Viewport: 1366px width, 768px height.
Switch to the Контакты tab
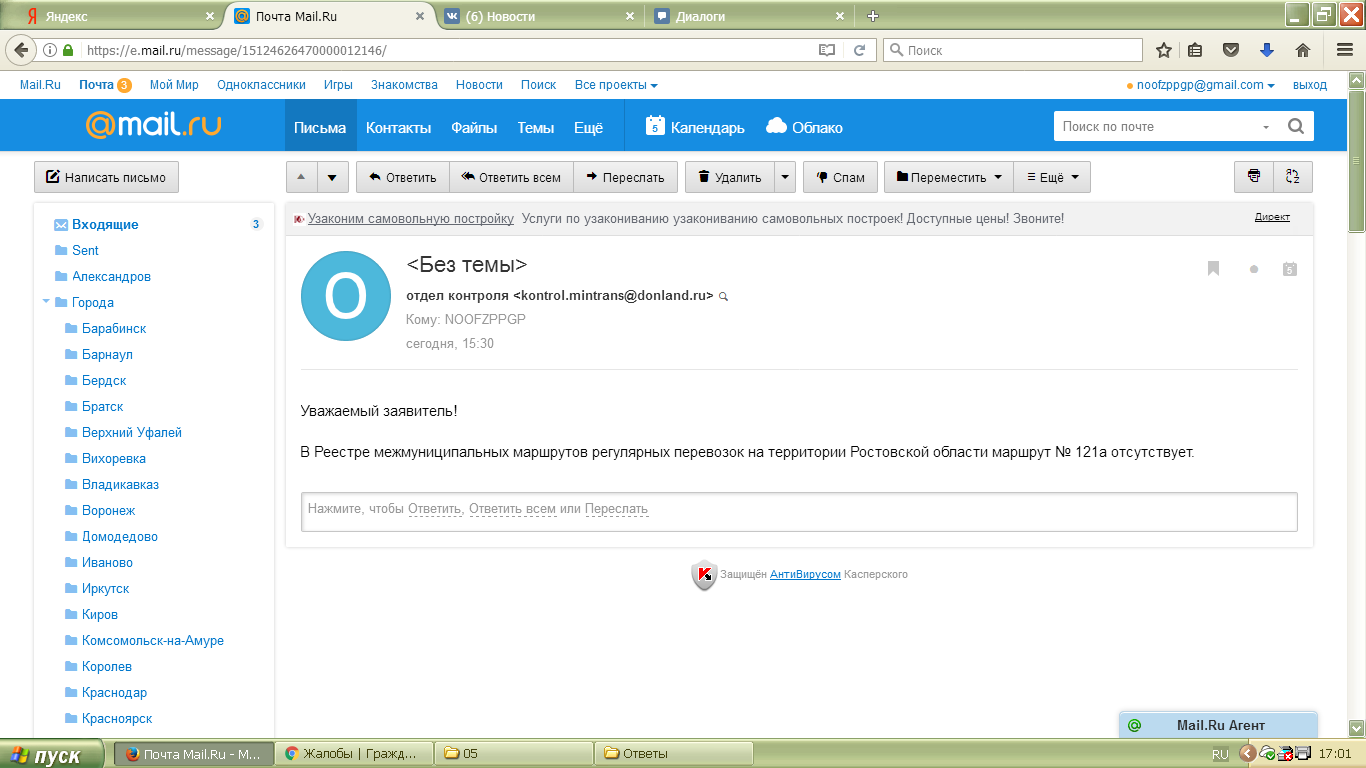click(398, 127)
